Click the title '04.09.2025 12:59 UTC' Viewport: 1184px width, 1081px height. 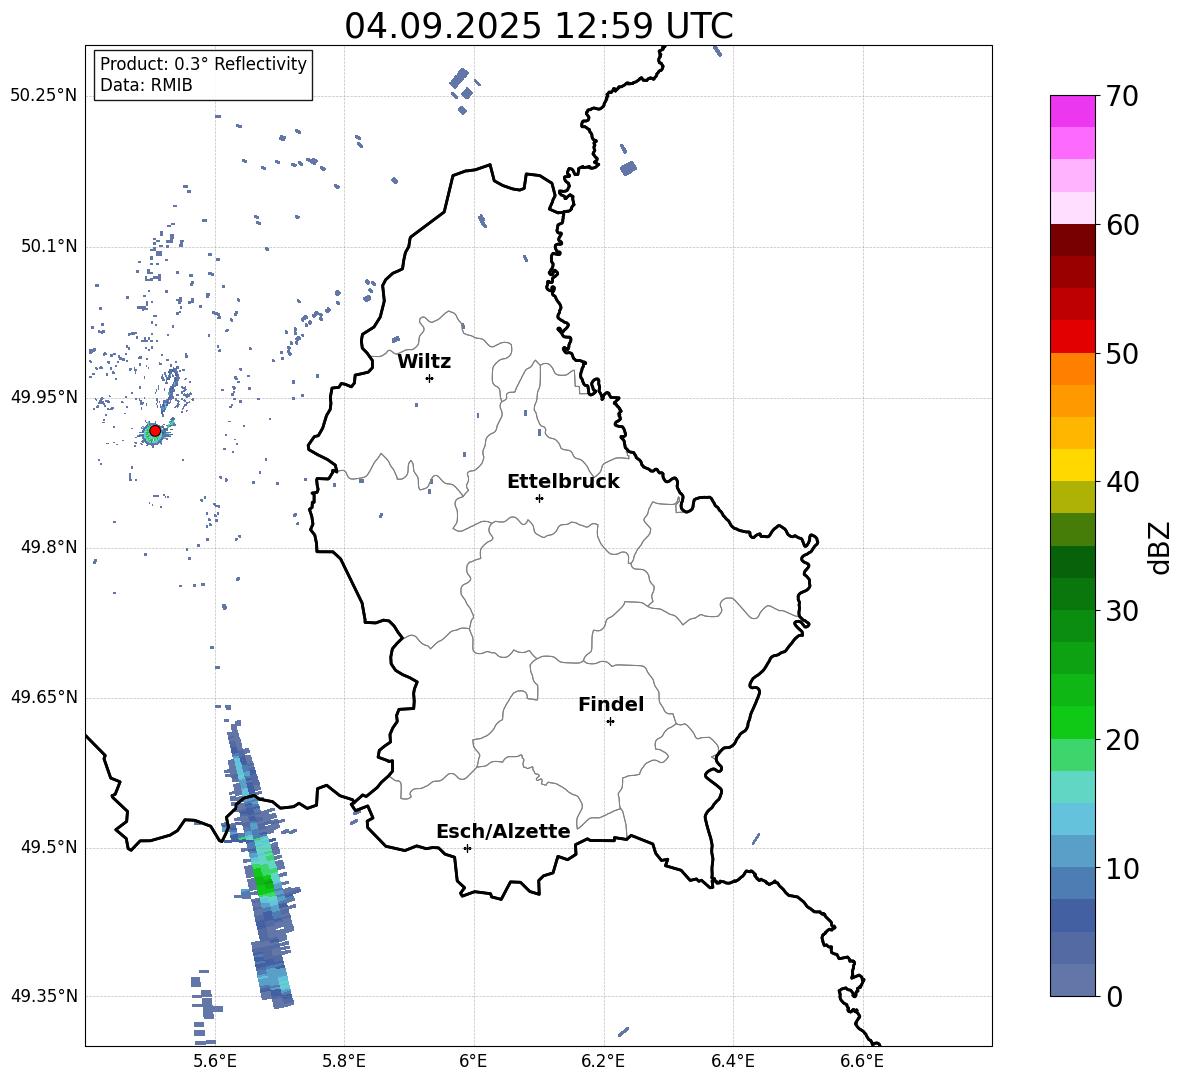click(538, 26)
